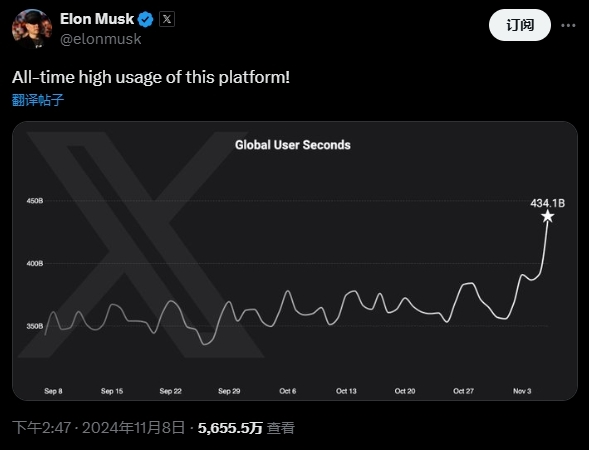Open the Global User Seconds chart image
The image size is (589, 450).
pos(294,261)
